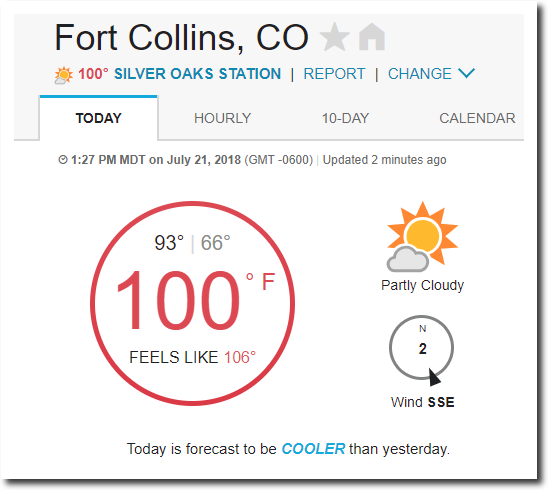Image resolution: width=548 pixels, height=490 pixels.
Task: Click the Fort Collins, CO heading
Action: 181,38
